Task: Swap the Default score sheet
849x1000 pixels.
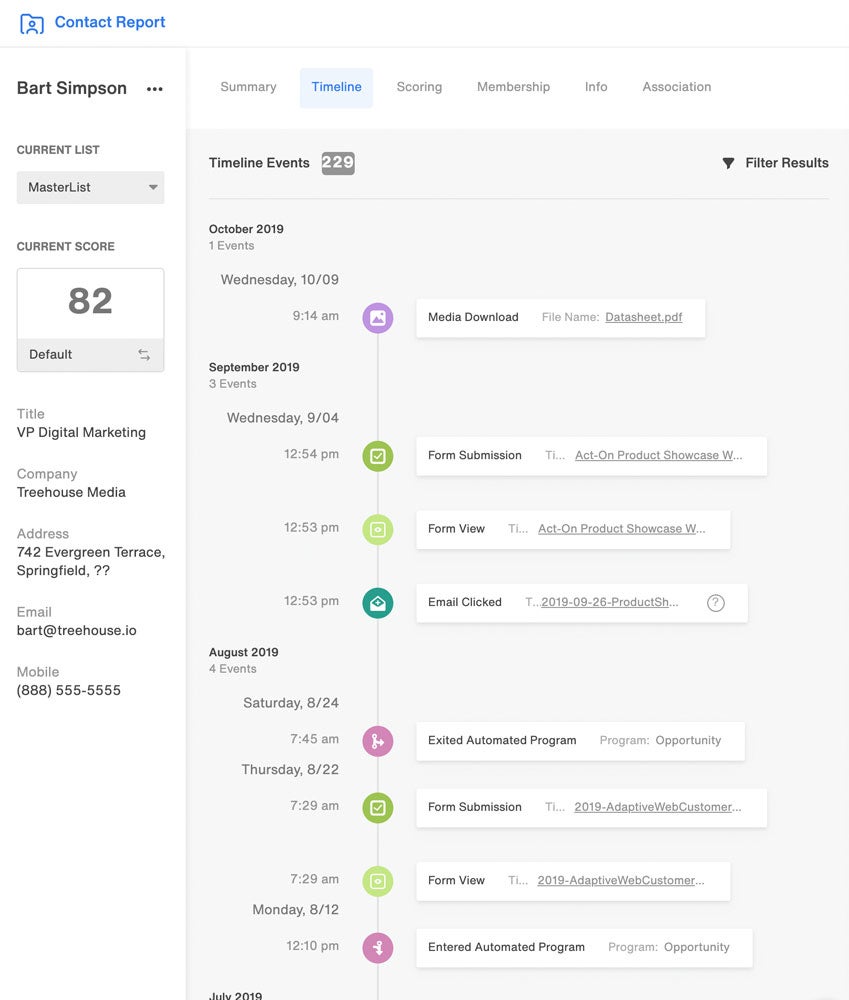Action: coord(144,355)
